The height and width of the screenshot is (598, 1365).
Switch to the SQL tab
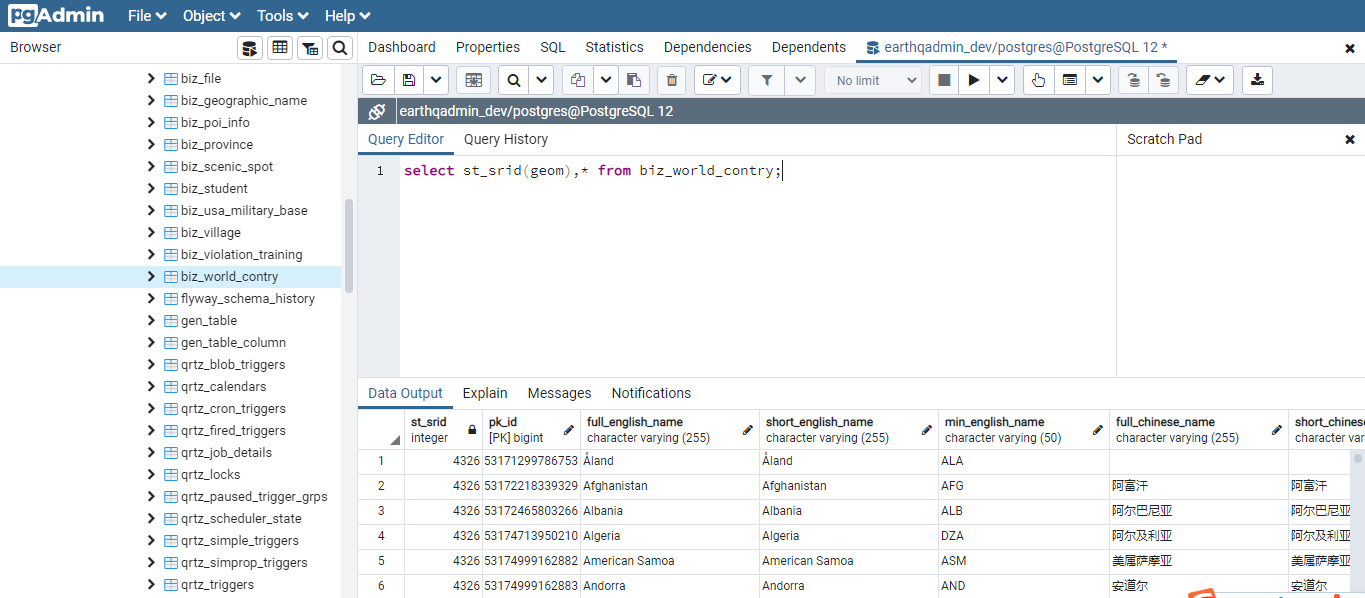pos(553,47)
